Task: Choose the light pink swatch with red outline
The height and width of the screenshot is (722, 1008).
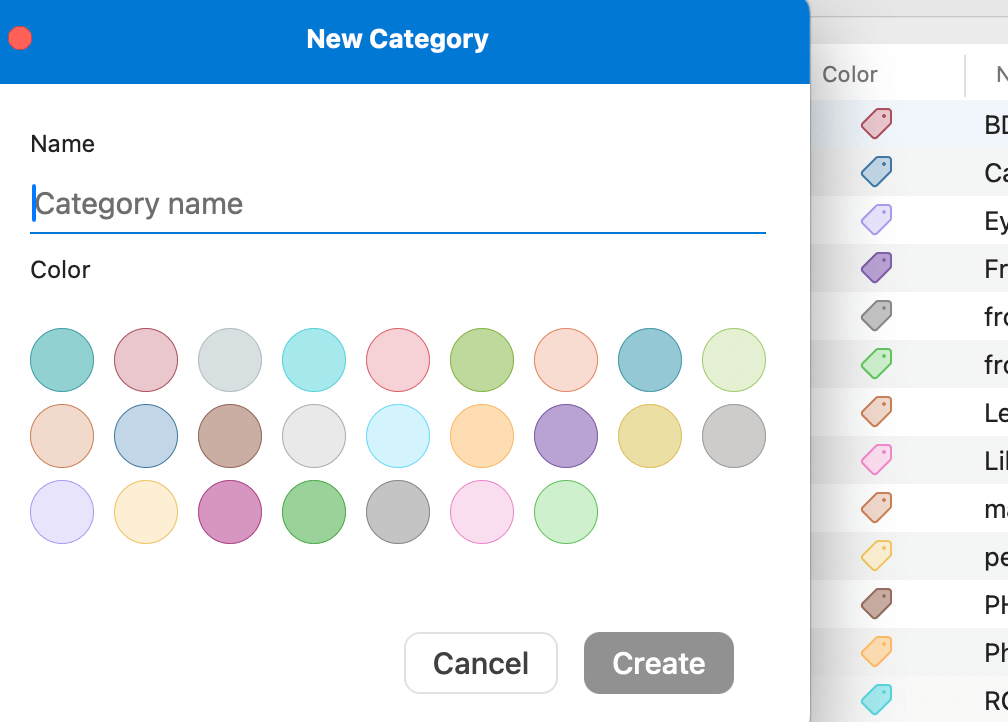Action: pos(398,360)
